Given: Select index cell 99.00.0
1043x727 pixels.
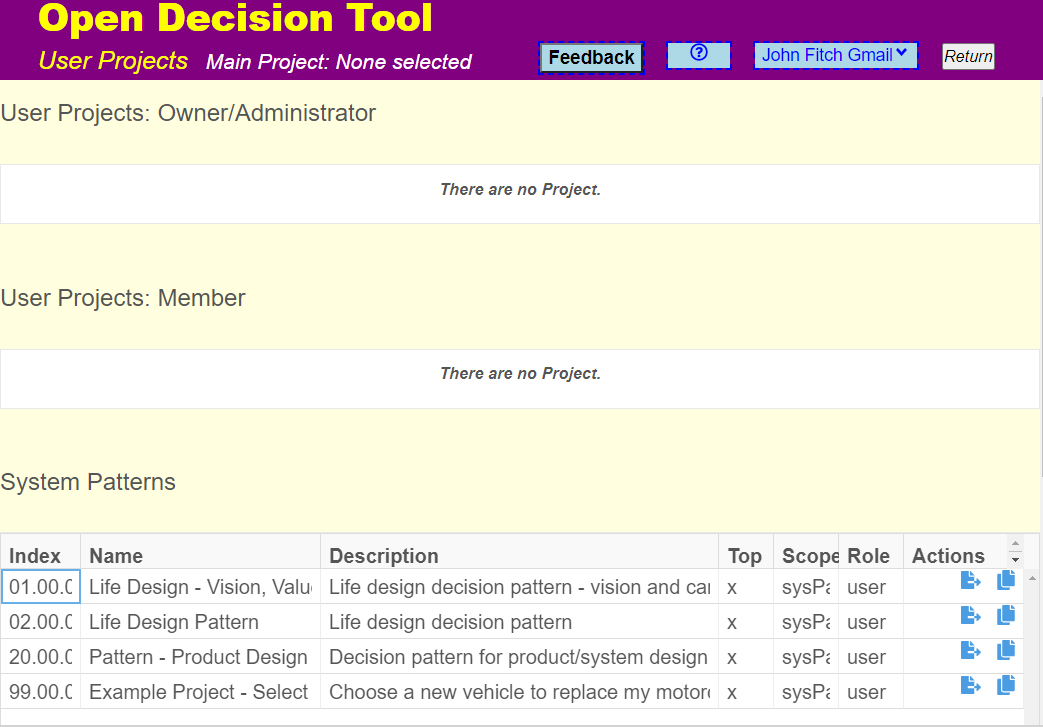Looking at the screenshot, I should pos(41,692).
